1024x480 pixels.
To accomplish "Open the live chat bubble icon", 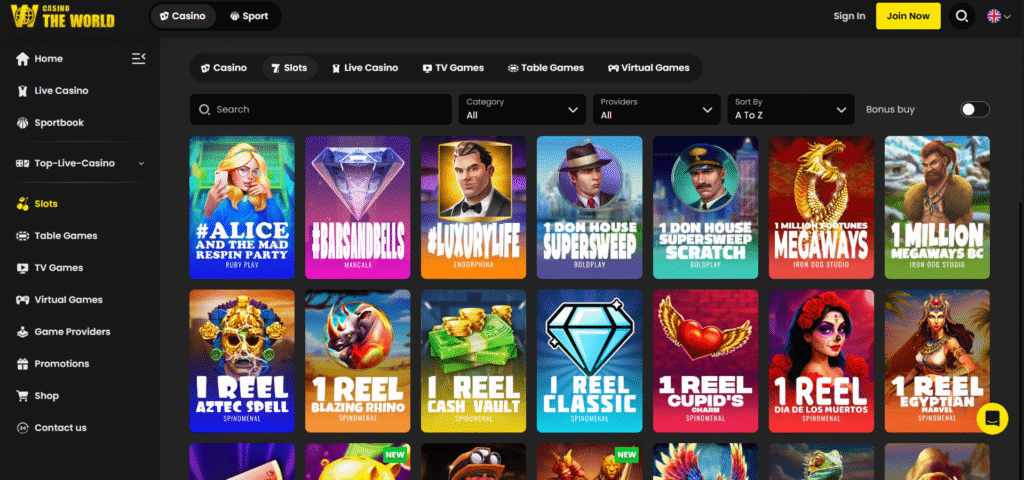I will click(992, 418).
